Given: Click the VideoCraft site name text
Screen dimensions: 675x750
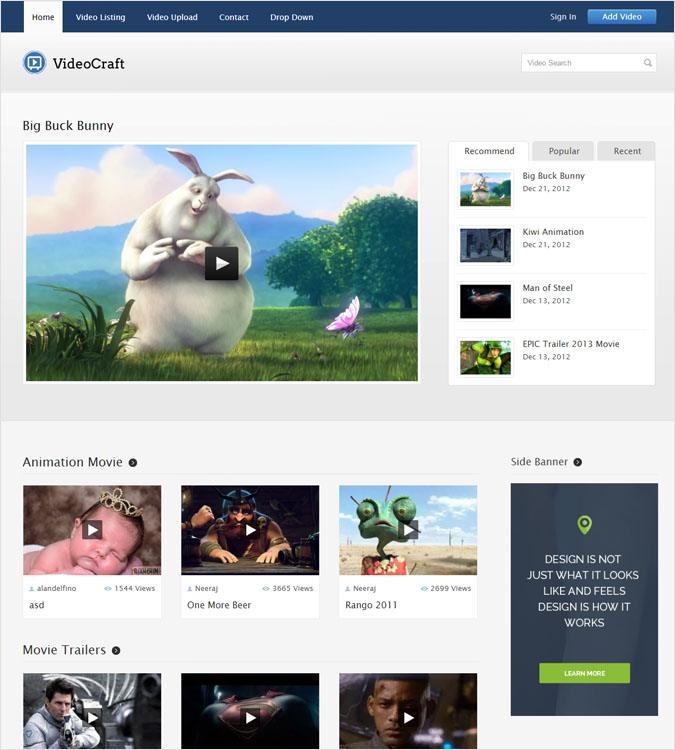Looking at the screenshot, I should 89,63.
